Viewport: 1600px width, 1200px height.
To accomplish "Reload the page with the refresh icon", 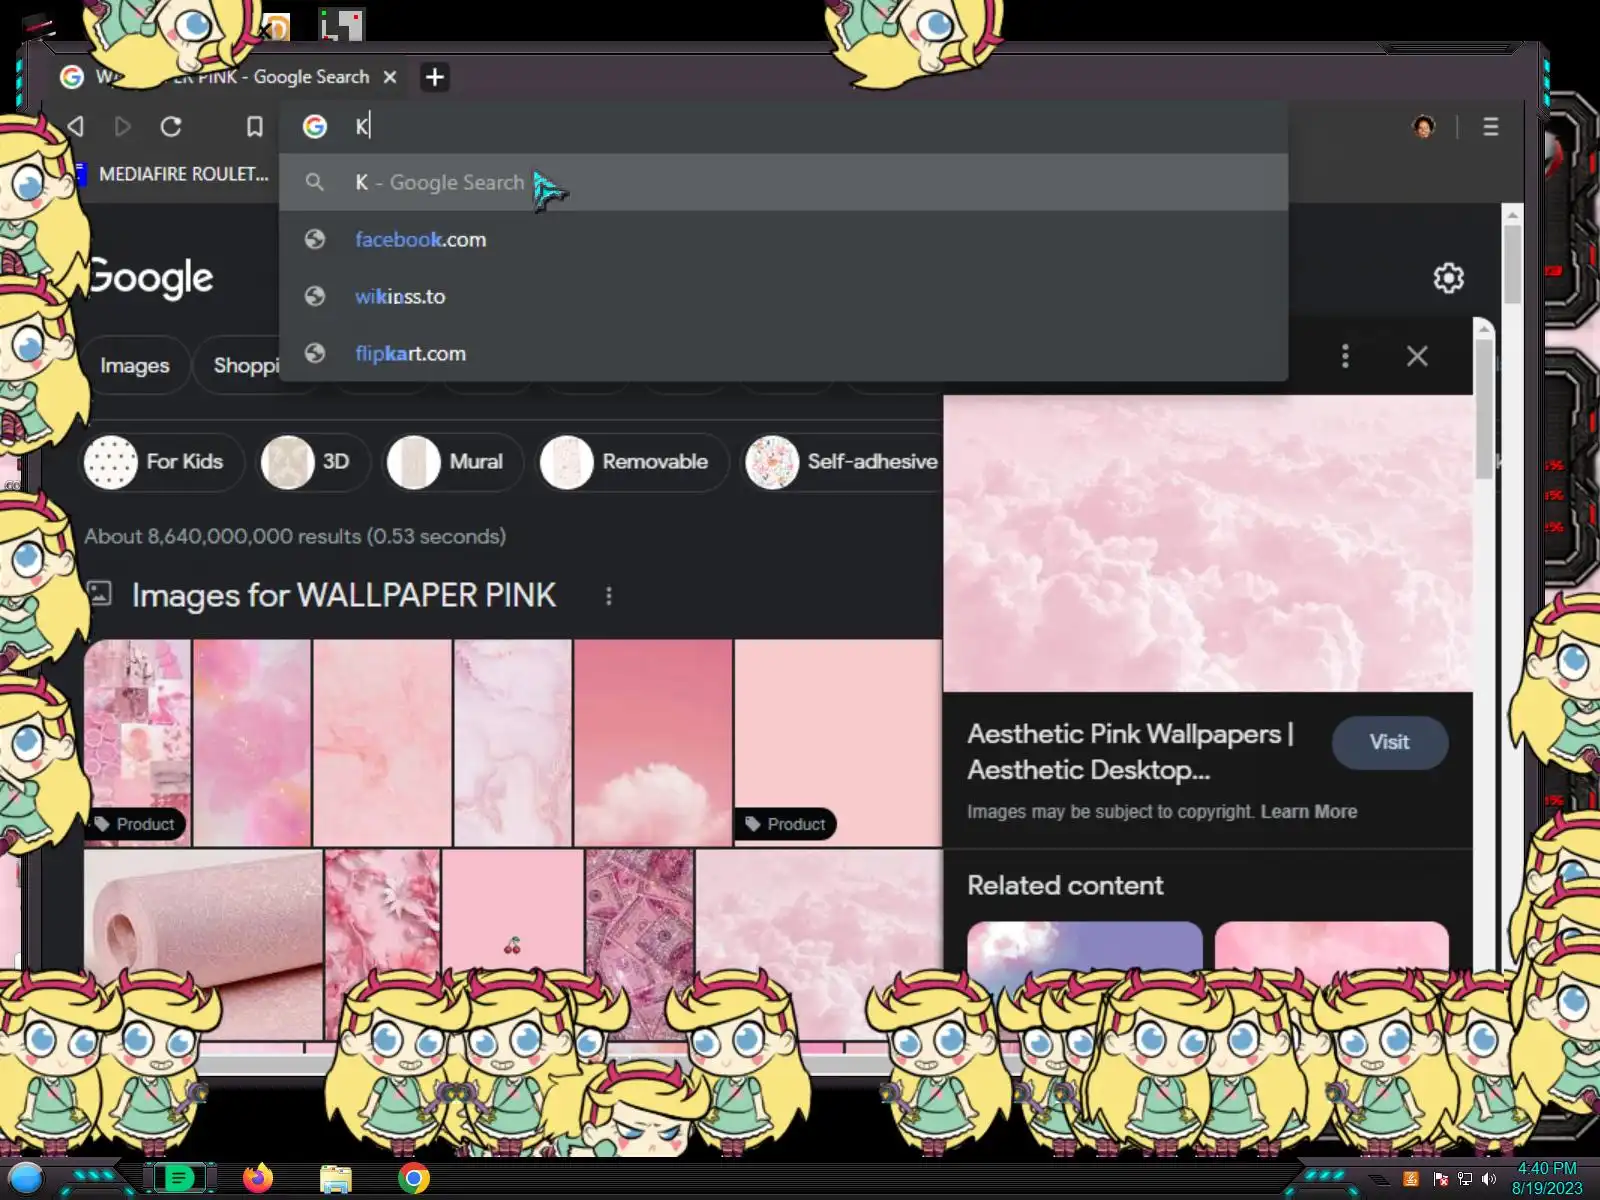I will (171, 127).
